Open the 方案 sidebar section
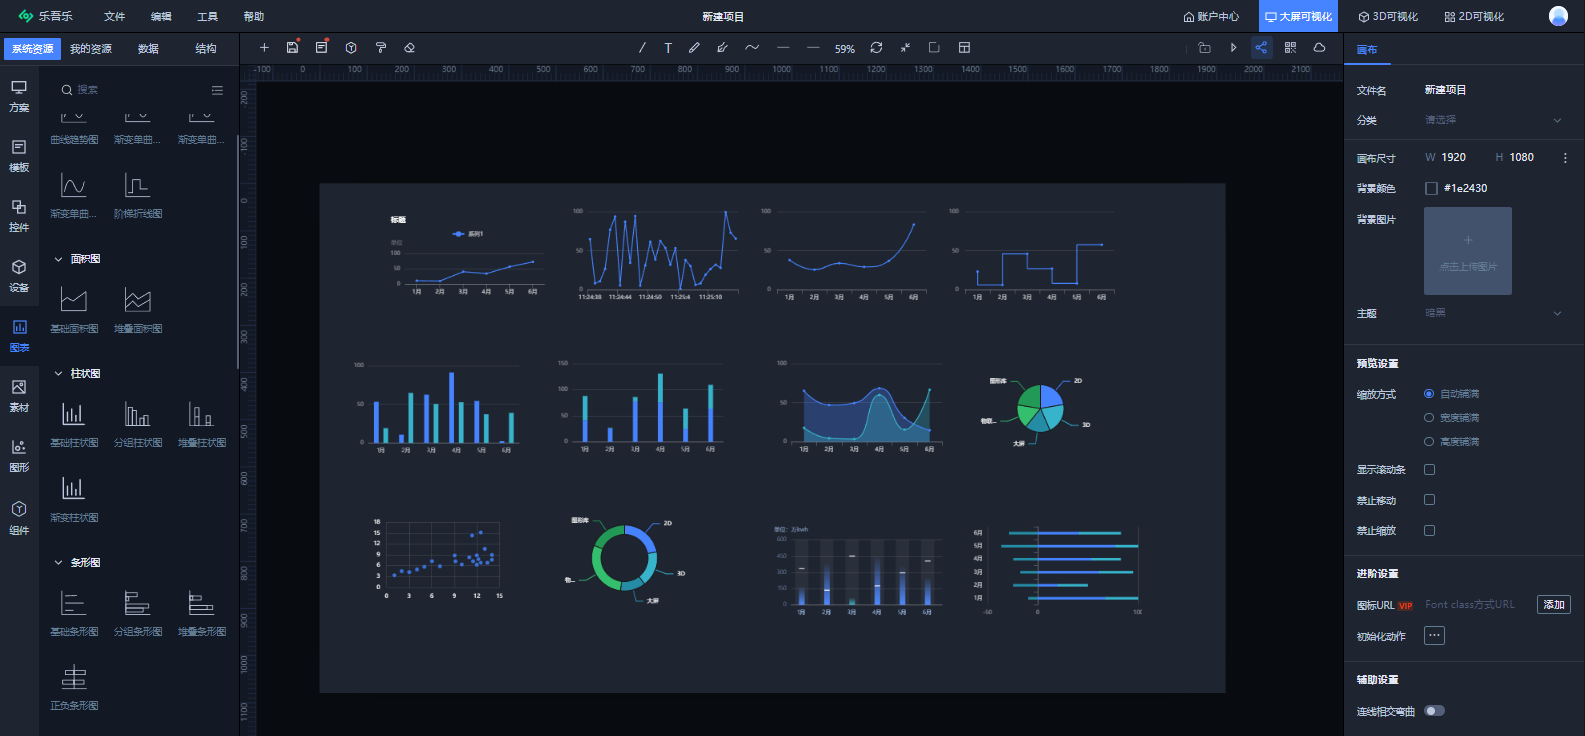This screenshot has width=1585, height=736. [19, 96]
